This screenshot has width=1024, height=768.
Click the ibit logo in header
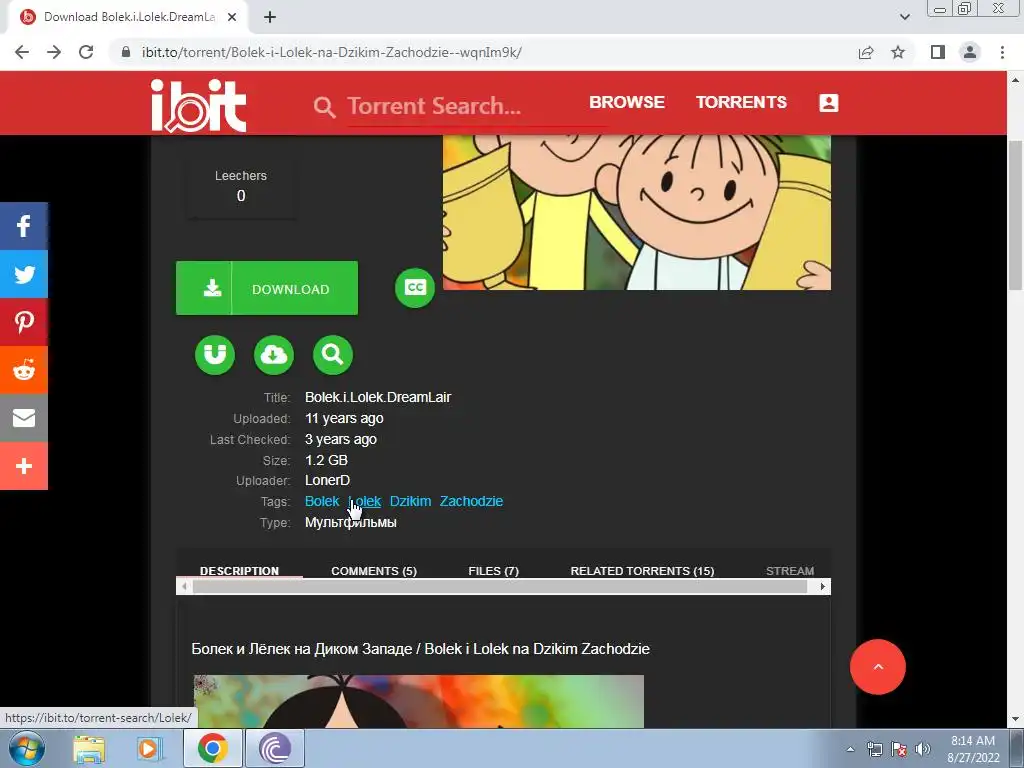pos(199,106)
